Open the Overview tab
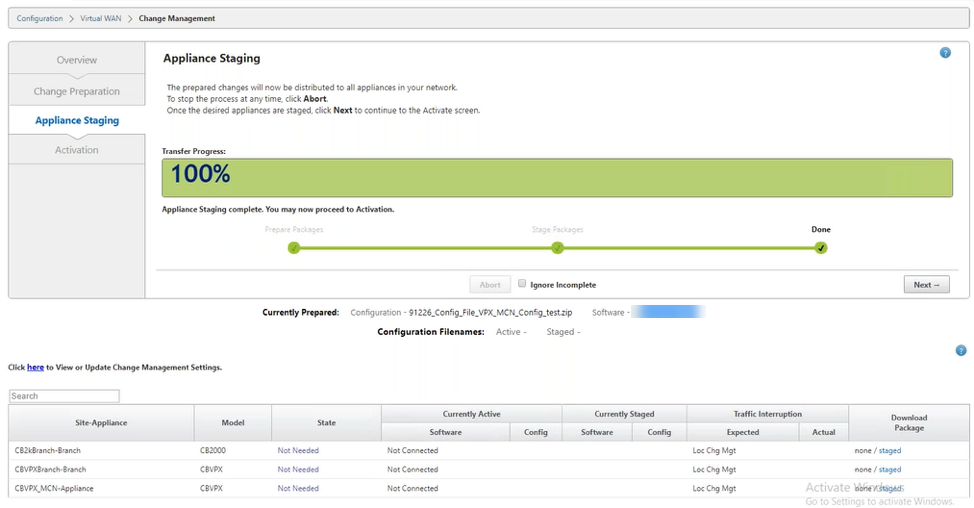974x508 pixels. 77,60
